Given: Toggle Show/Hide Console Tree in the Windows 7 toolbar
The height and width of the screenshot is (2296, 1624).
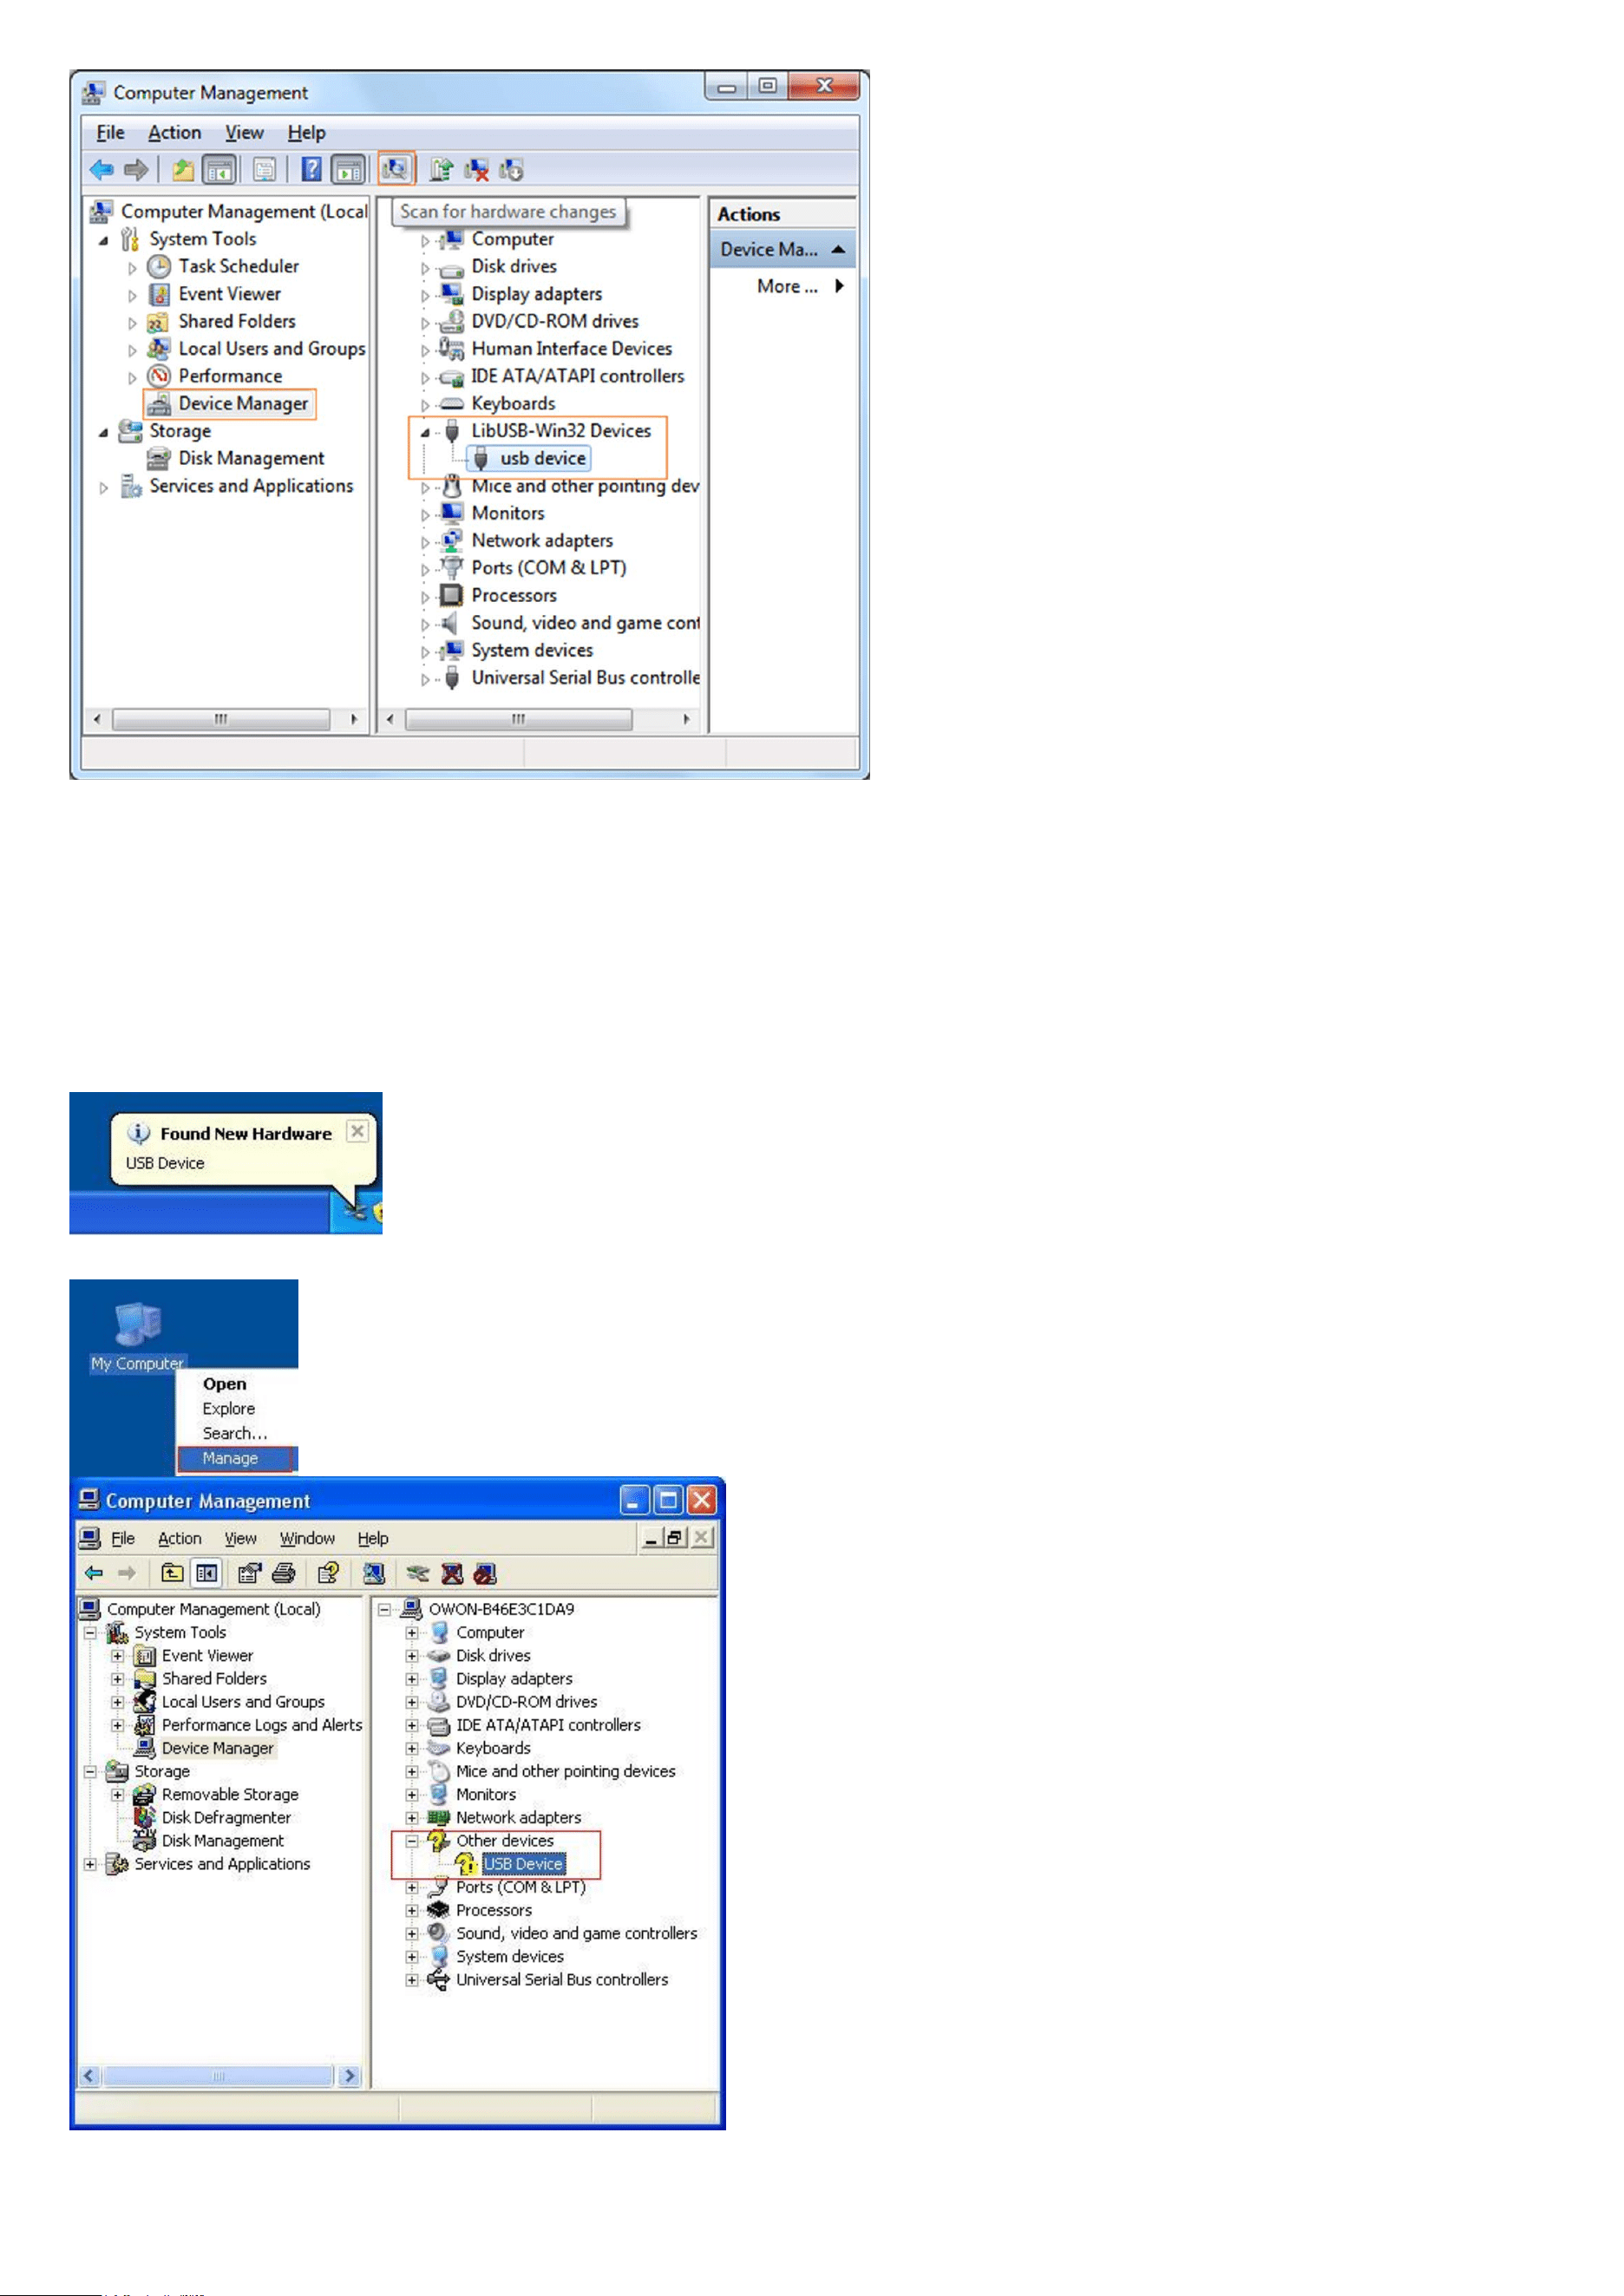Looking at the screenshot, I should [219, 170].
